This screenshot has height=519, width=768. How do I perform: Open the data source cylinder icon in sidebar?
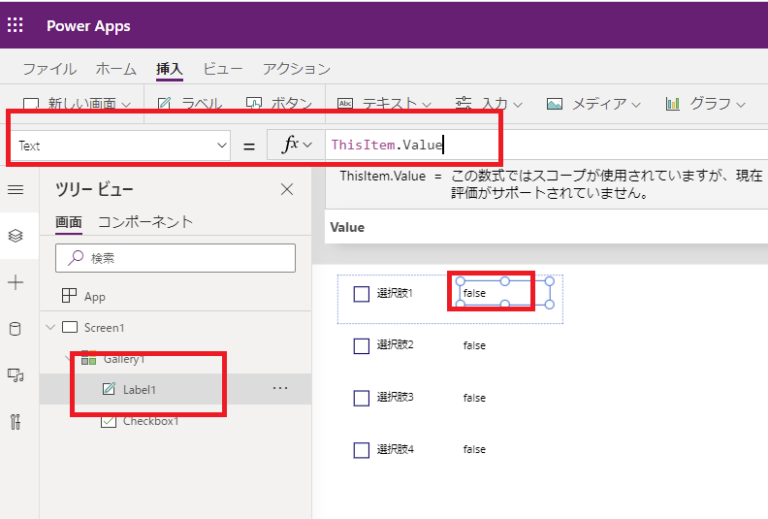tap(16, 329)
